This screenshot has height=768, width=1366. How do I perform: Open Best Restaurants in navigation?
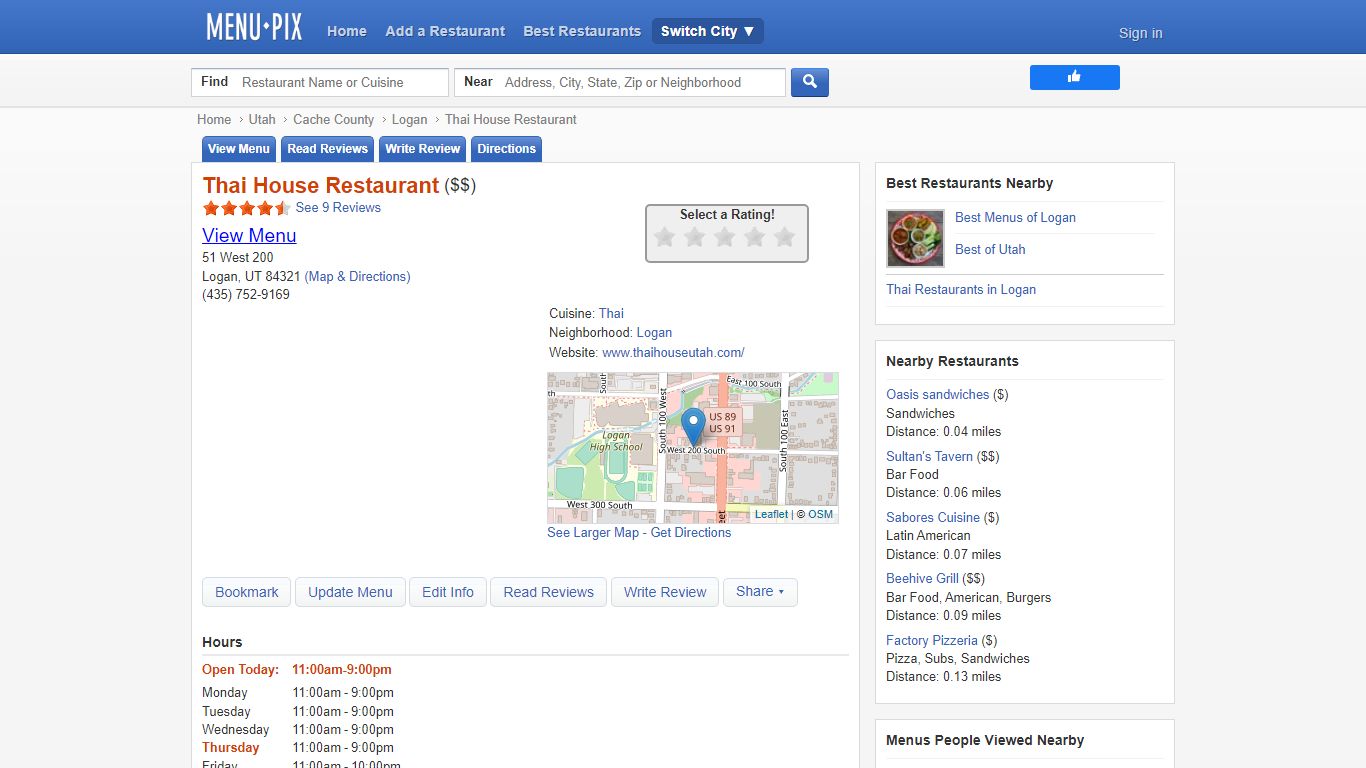[582, 31]
